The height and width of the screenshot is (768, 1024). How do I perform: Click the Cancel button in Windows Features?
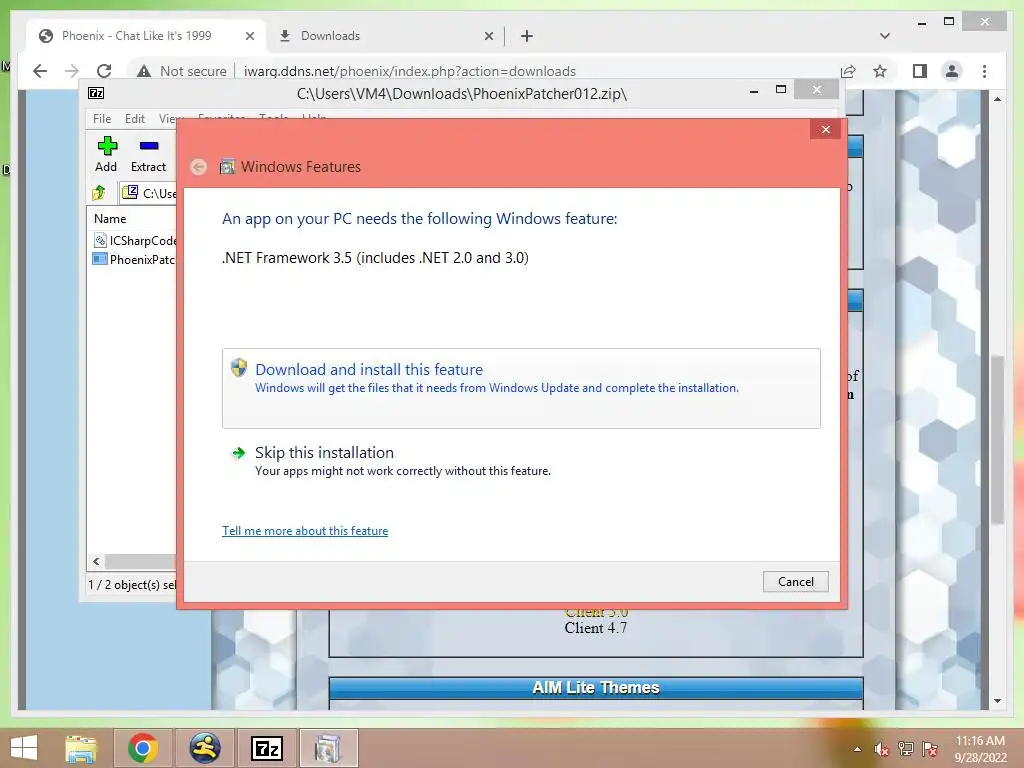795,582
